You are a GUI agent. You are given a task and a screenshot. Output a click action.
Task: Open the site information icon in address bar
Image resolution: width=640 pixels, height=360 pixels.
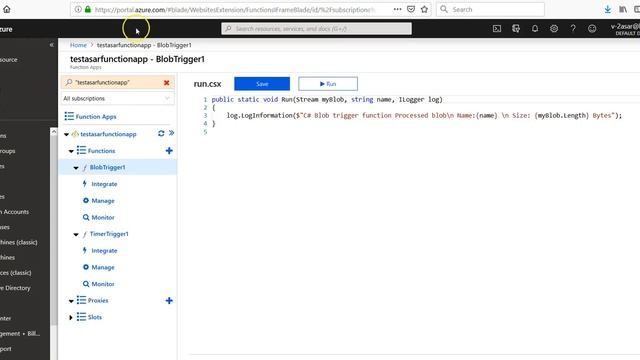coord(78,9)
